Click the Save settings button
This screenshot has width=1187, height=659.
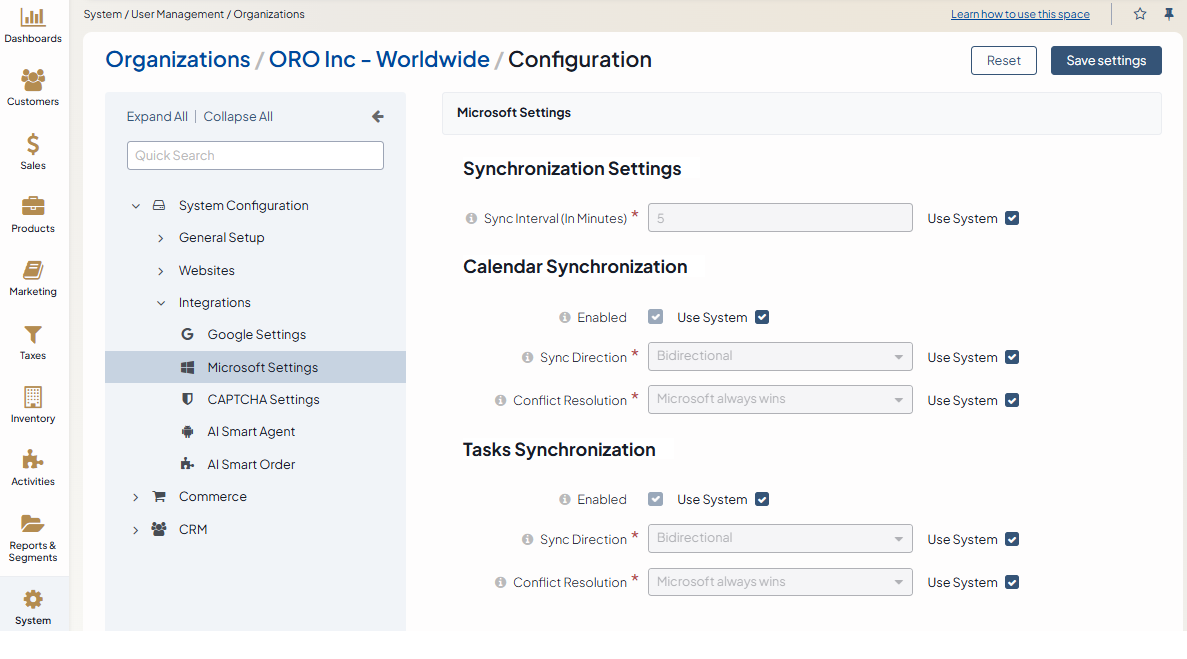(1106, 60)
